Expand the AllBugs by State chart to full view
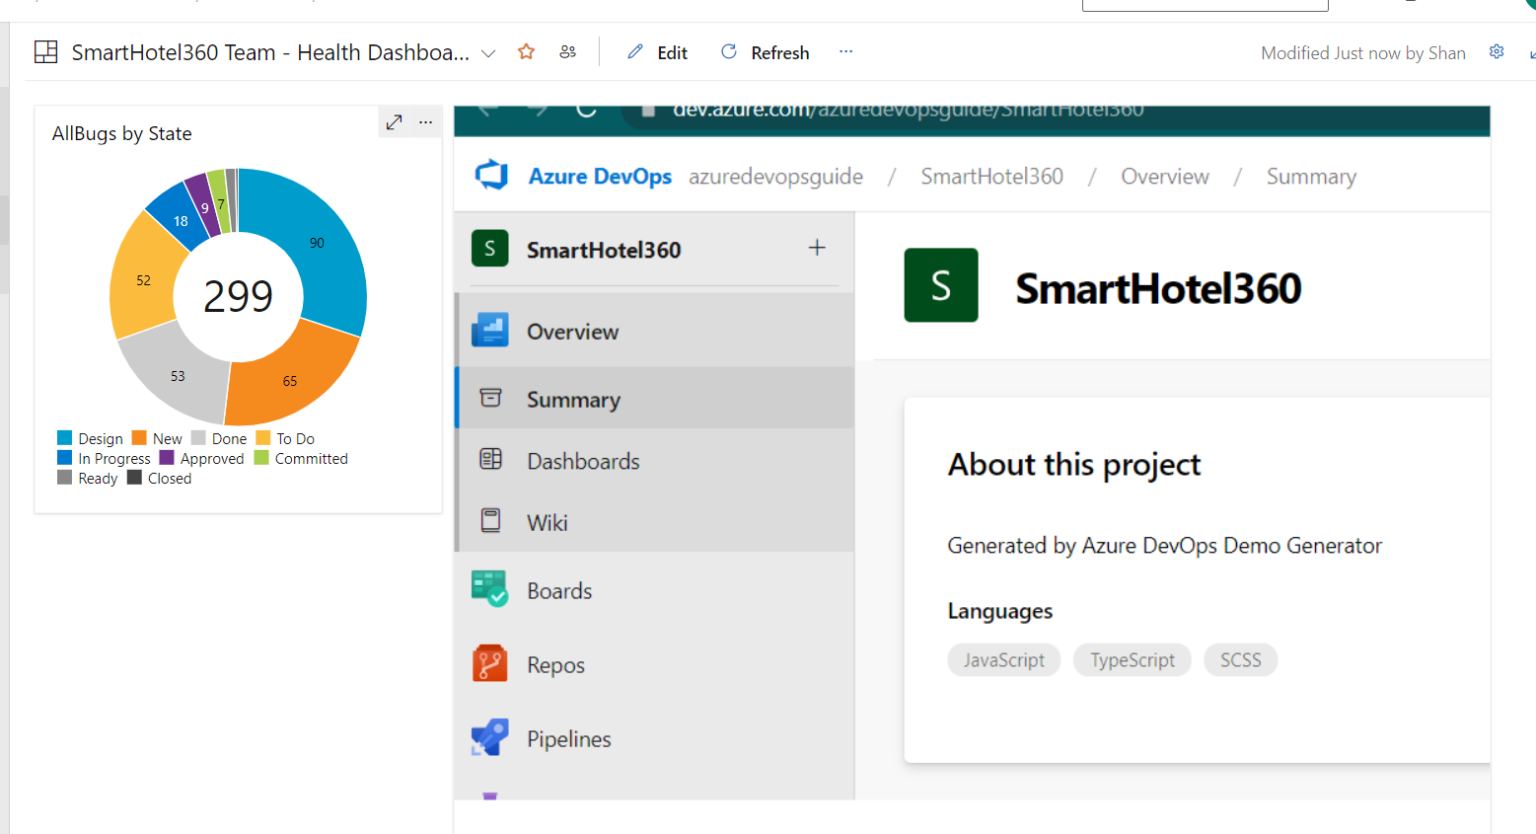The height and width of the screenshot is (834, 1536). [x=394, y=122]
